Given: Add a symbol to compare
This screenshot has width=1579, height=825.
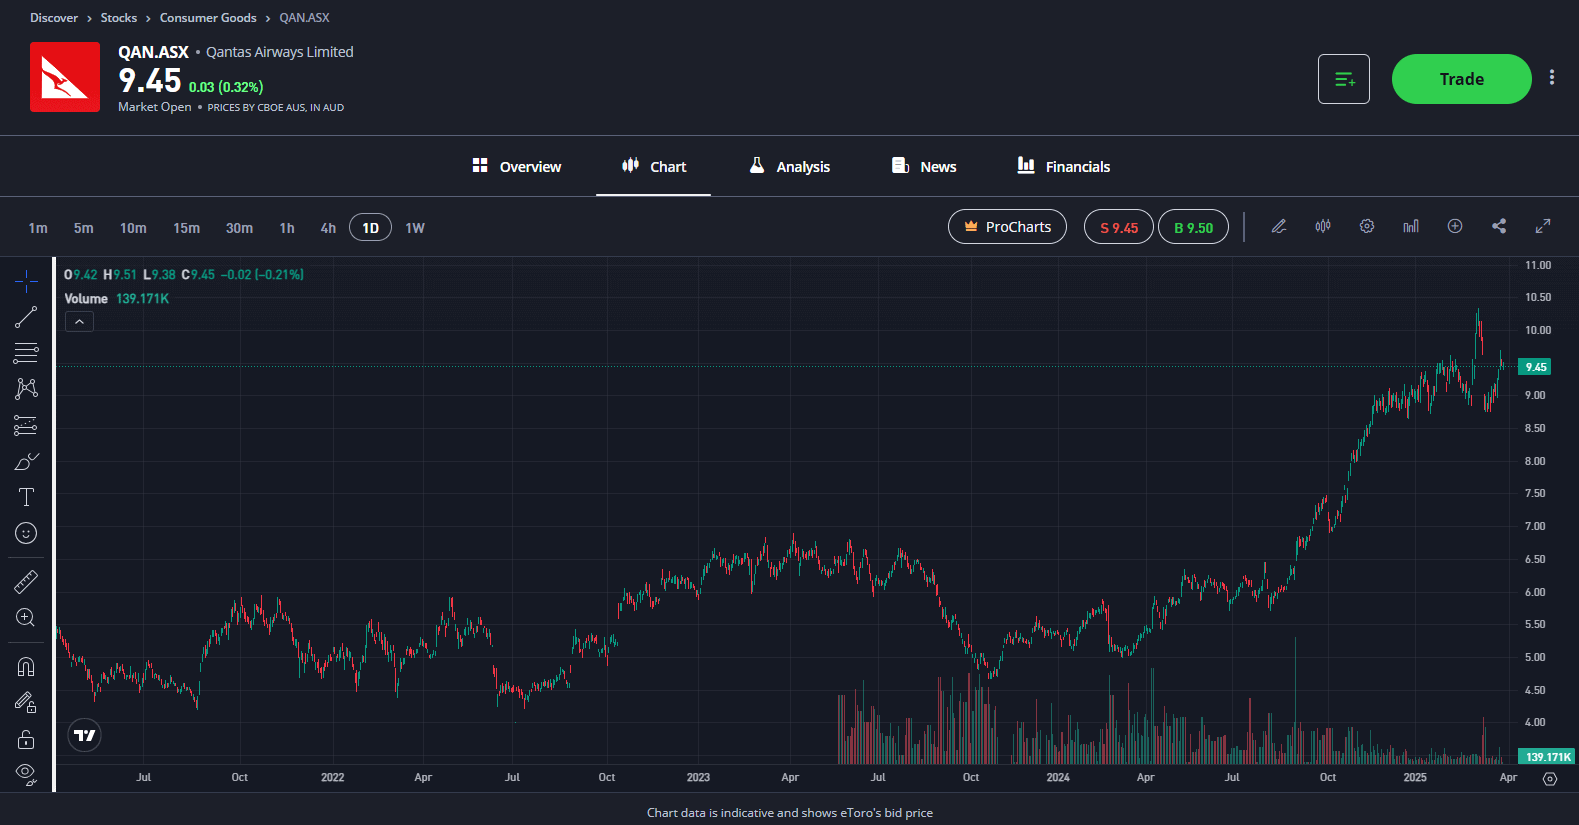Looking at the screenshot, I should 1455,227.
